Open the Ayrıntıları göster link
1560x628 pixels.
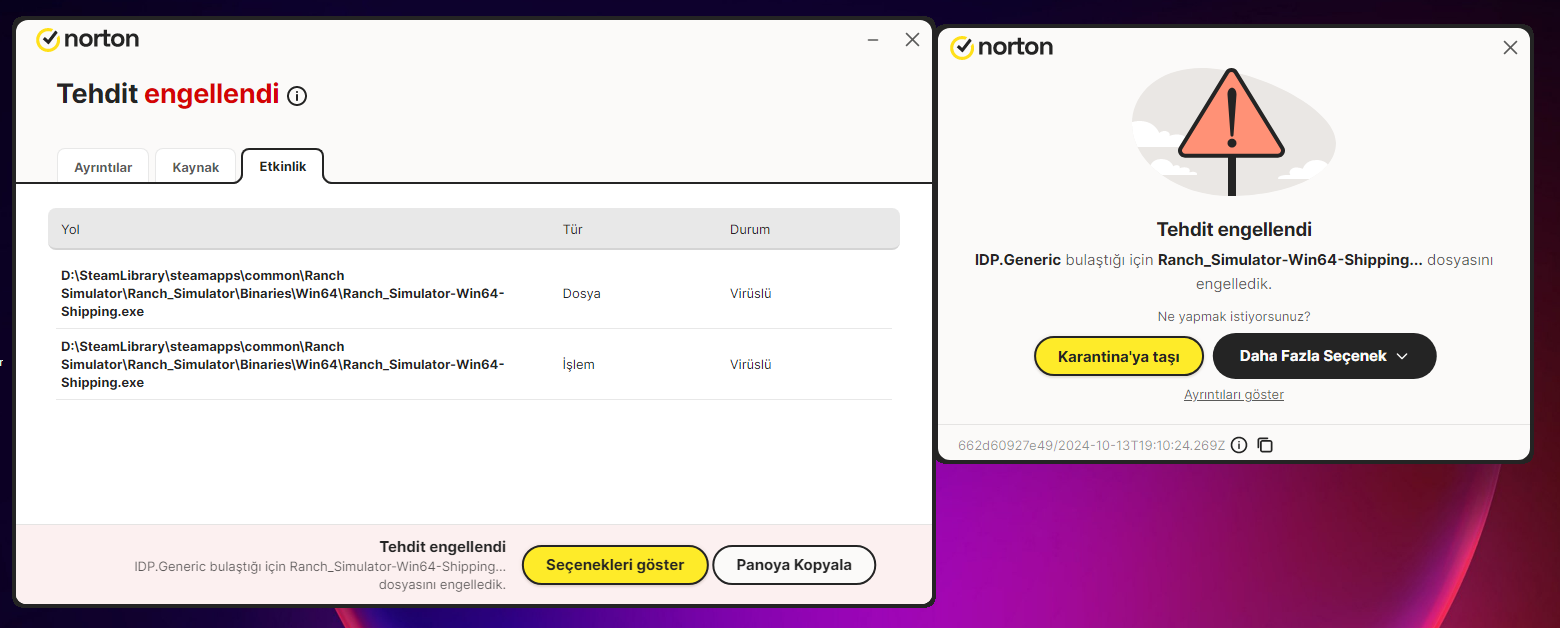[1234, 395]
